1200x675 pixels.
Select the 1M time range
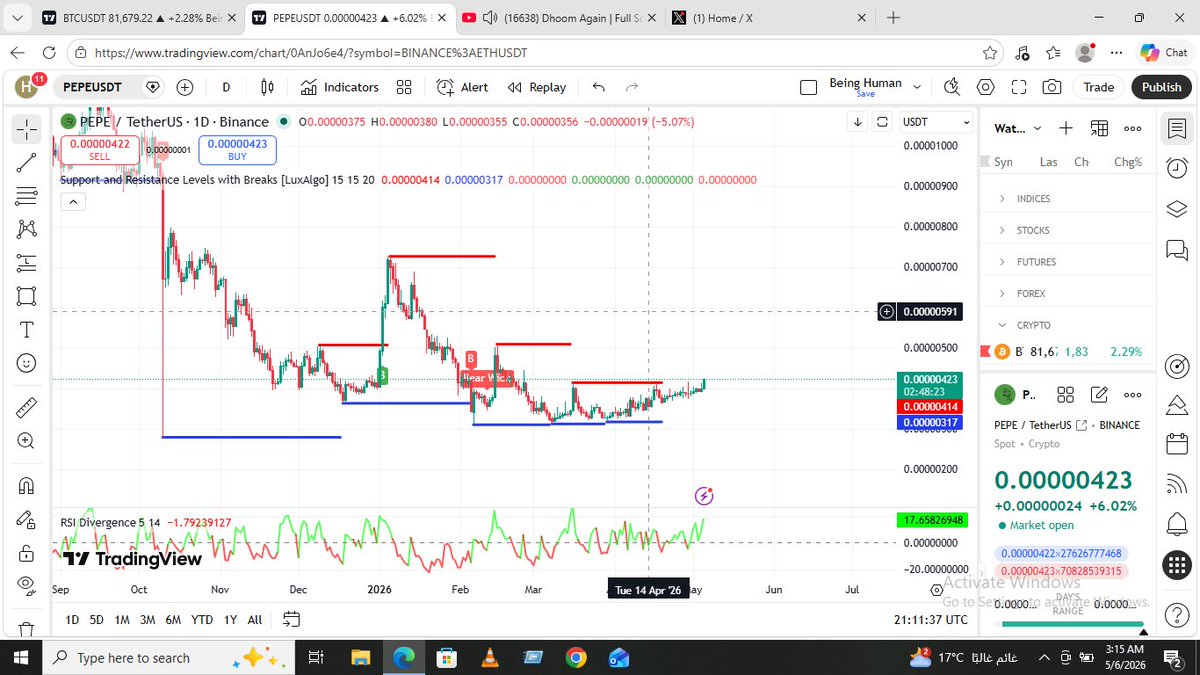[122, 620]
